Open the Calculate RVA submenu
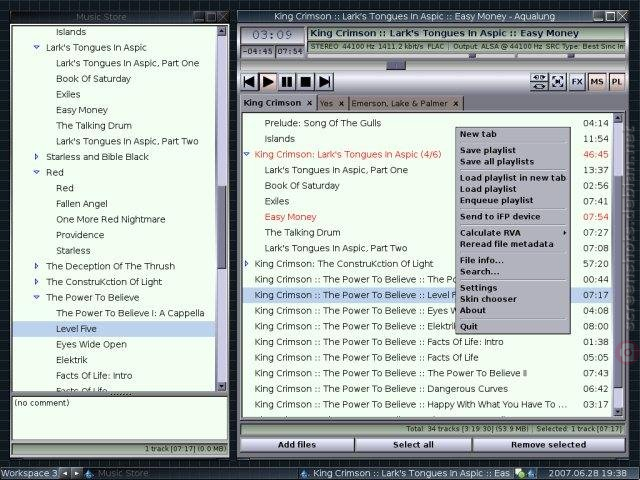The height and width of the screenshot is (480, 640). tap(513, 233)
